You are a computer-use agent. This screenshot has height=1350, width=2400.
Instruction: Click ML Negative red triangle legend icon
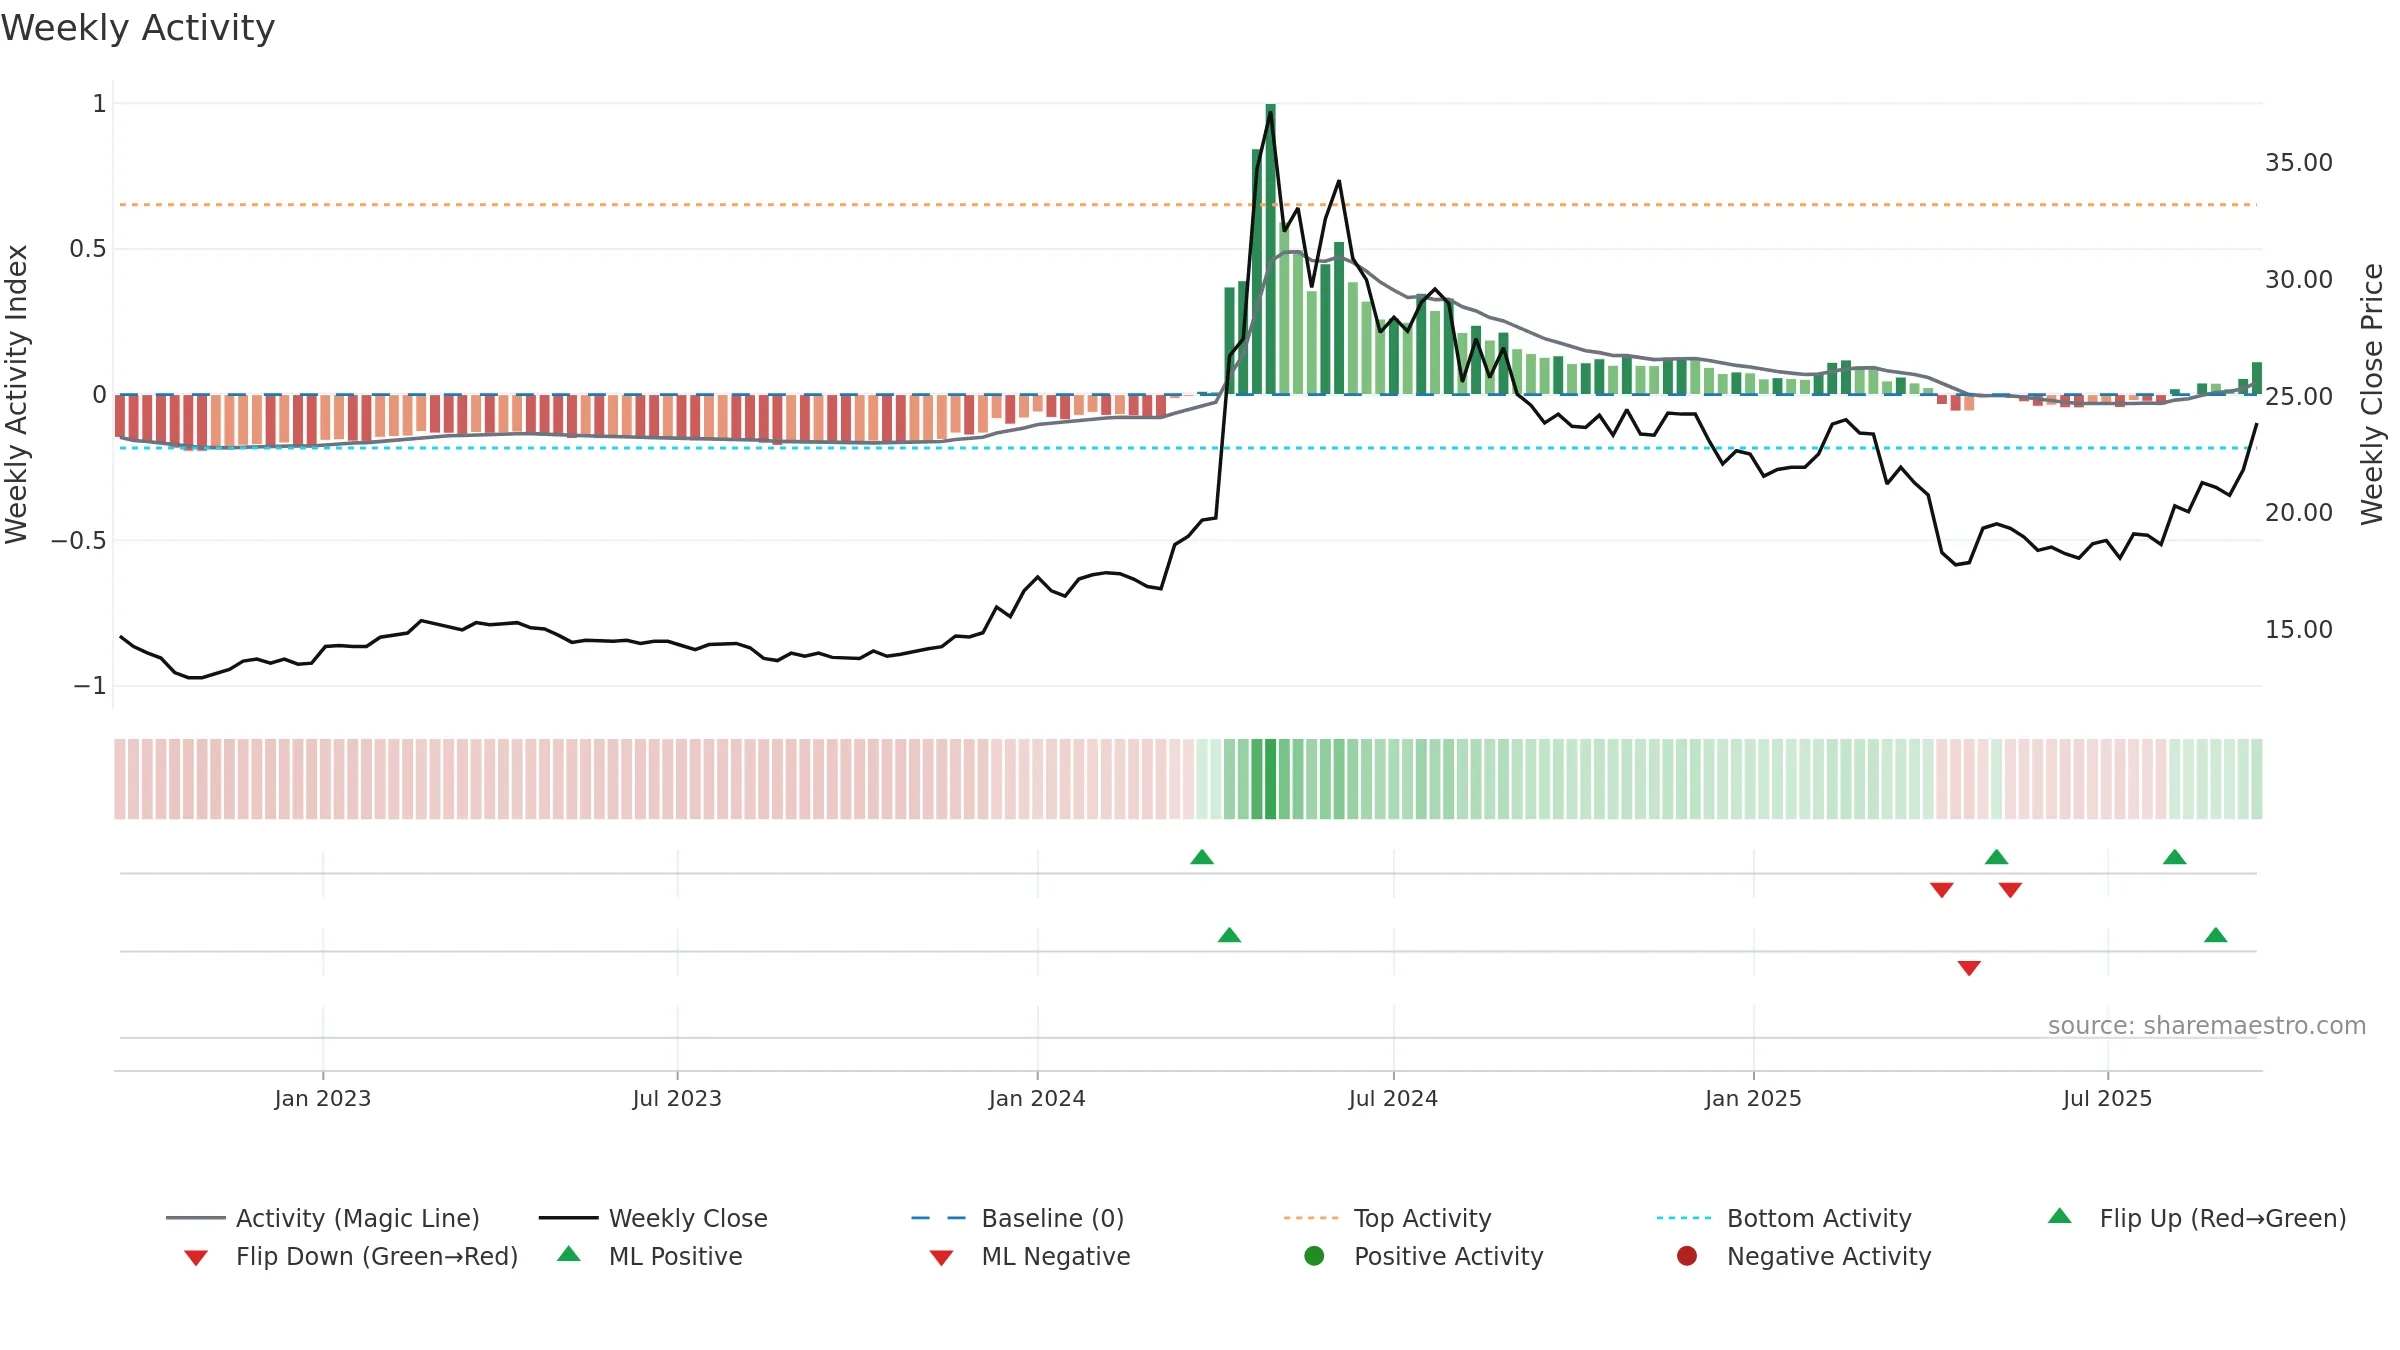click(x=941, y=1257)
